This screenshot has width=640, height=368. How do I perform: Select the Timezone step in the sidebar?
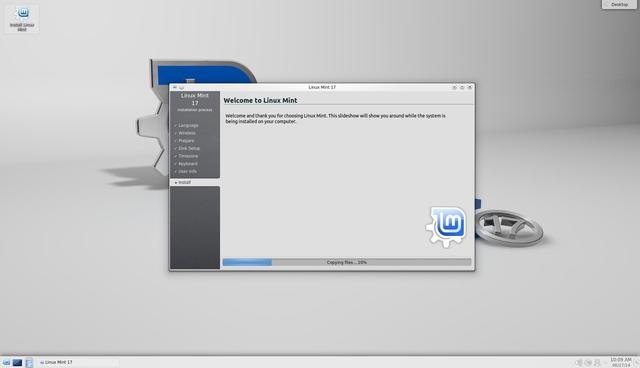coord(188,156)
